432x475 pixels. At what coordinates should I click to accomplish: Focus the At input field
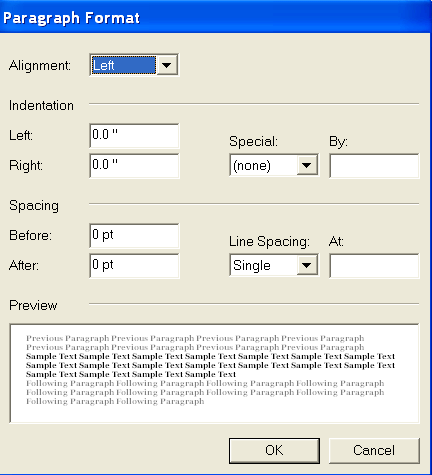tap(374, 266)
